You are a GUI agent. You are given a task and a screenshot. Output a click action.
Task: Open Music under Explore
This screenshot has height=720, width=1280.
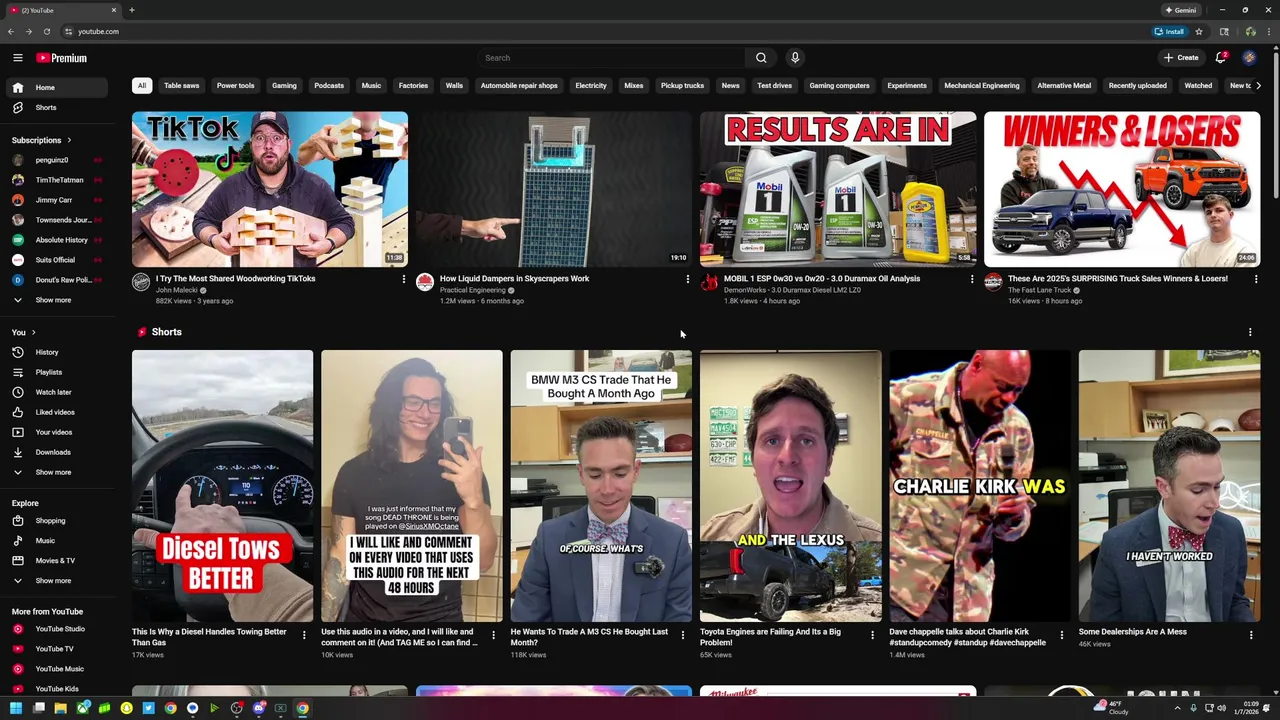tap(56, 541)
